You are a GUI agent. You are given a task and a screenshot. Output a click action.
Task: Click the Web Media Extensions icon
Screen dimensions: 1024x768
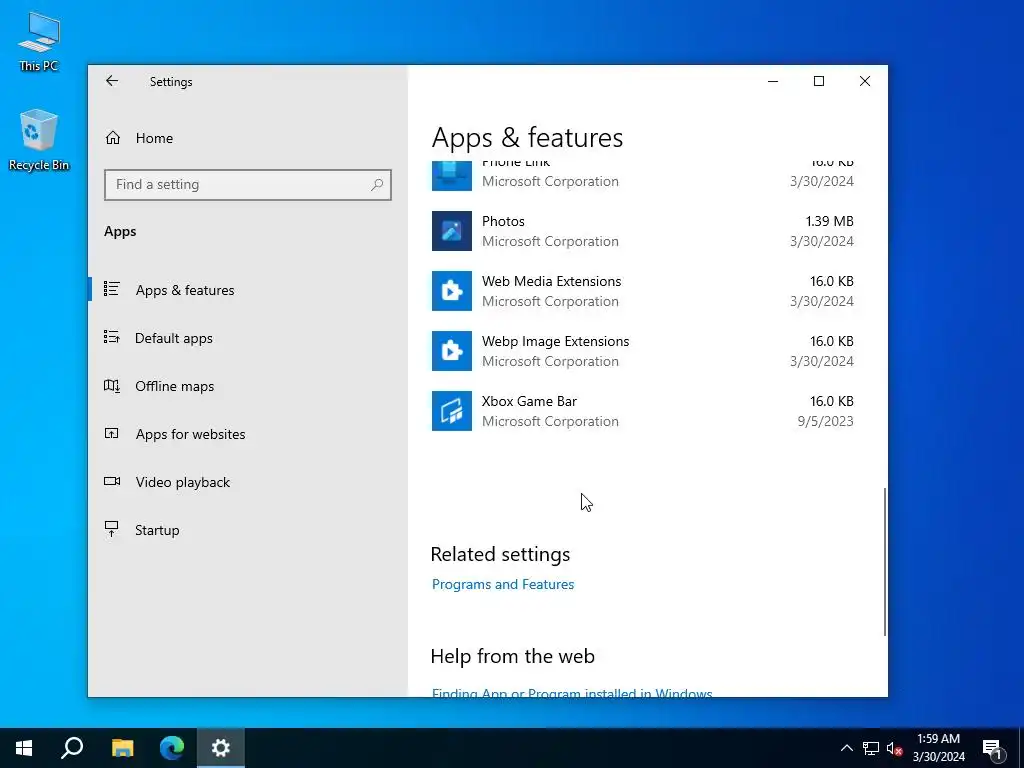452,291
